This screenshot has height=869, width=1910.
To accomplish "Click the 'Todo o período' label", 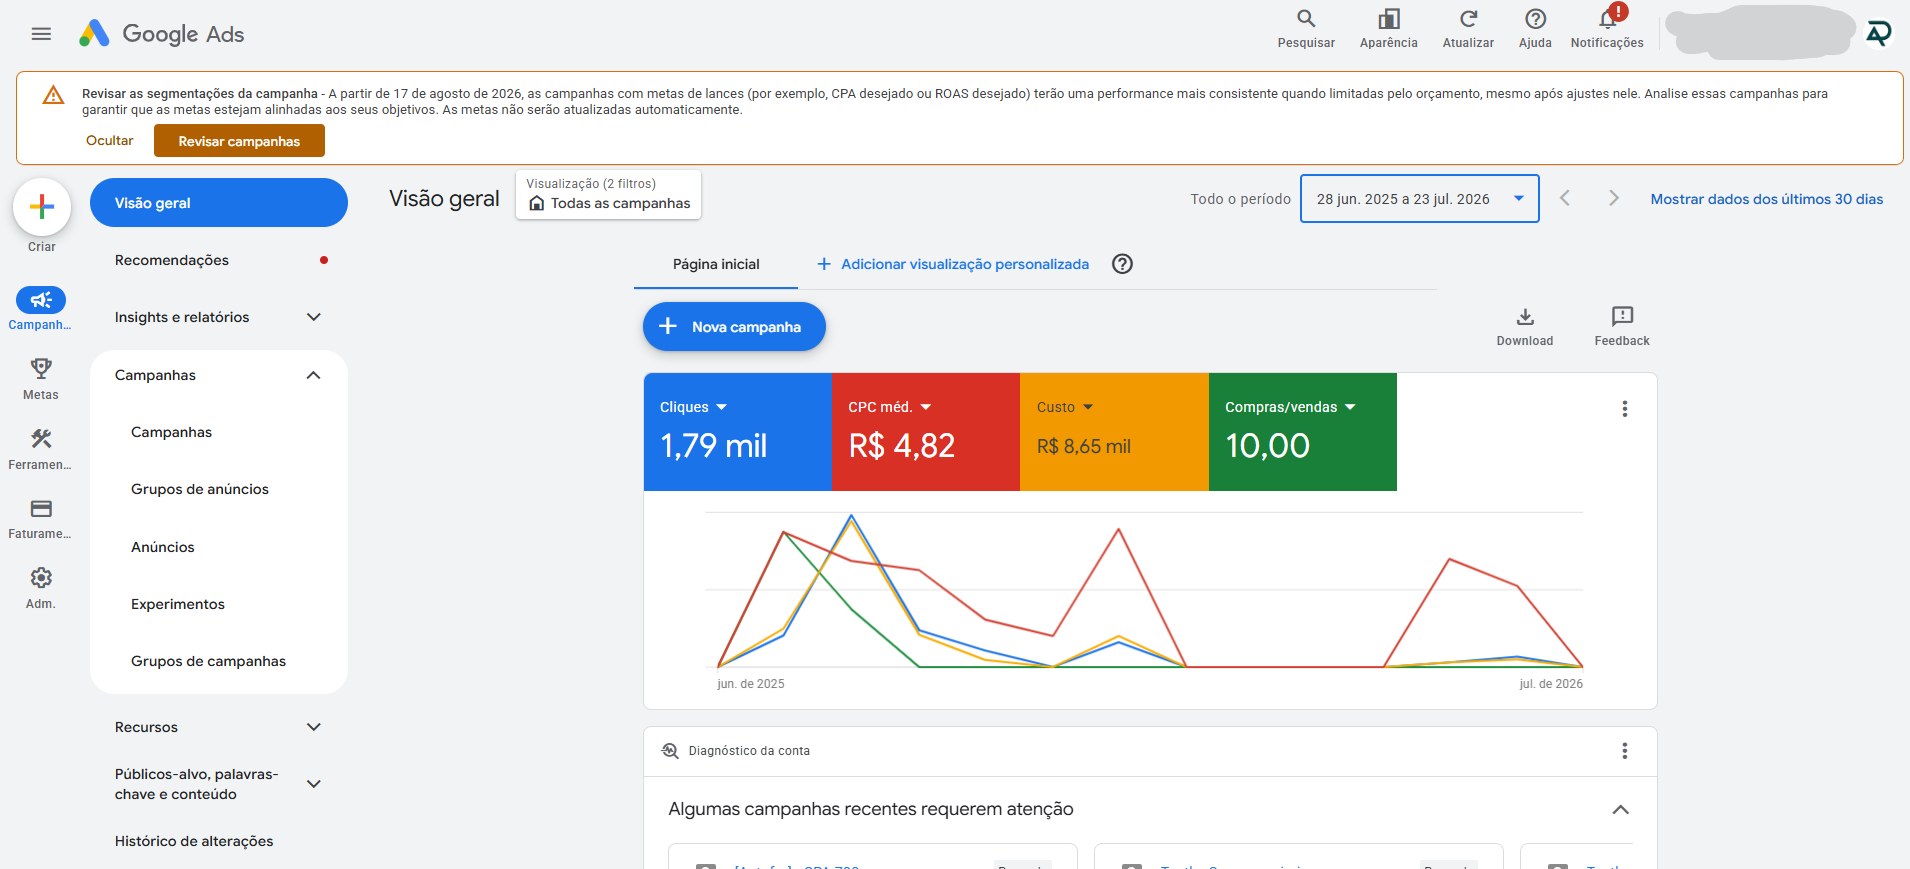I will (1240, 199).
